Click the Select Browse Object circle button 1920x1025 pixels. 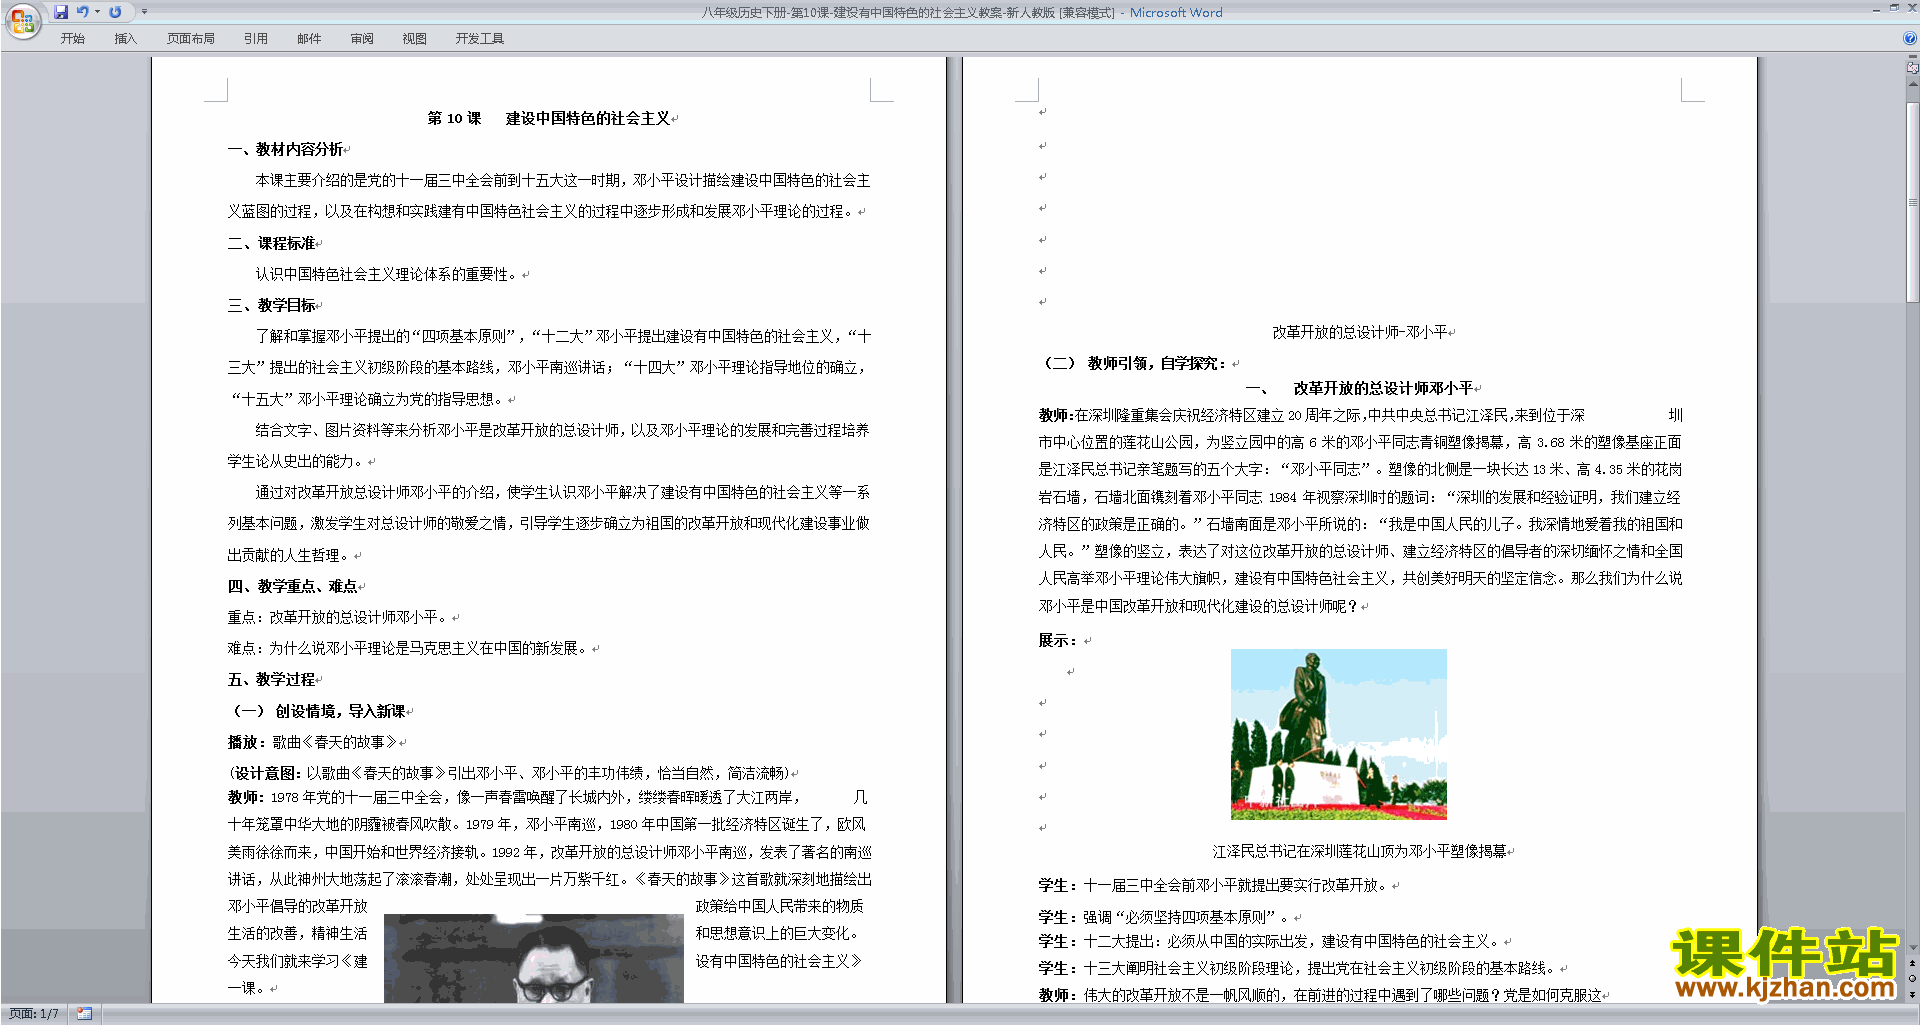[x=1913, y=979]
